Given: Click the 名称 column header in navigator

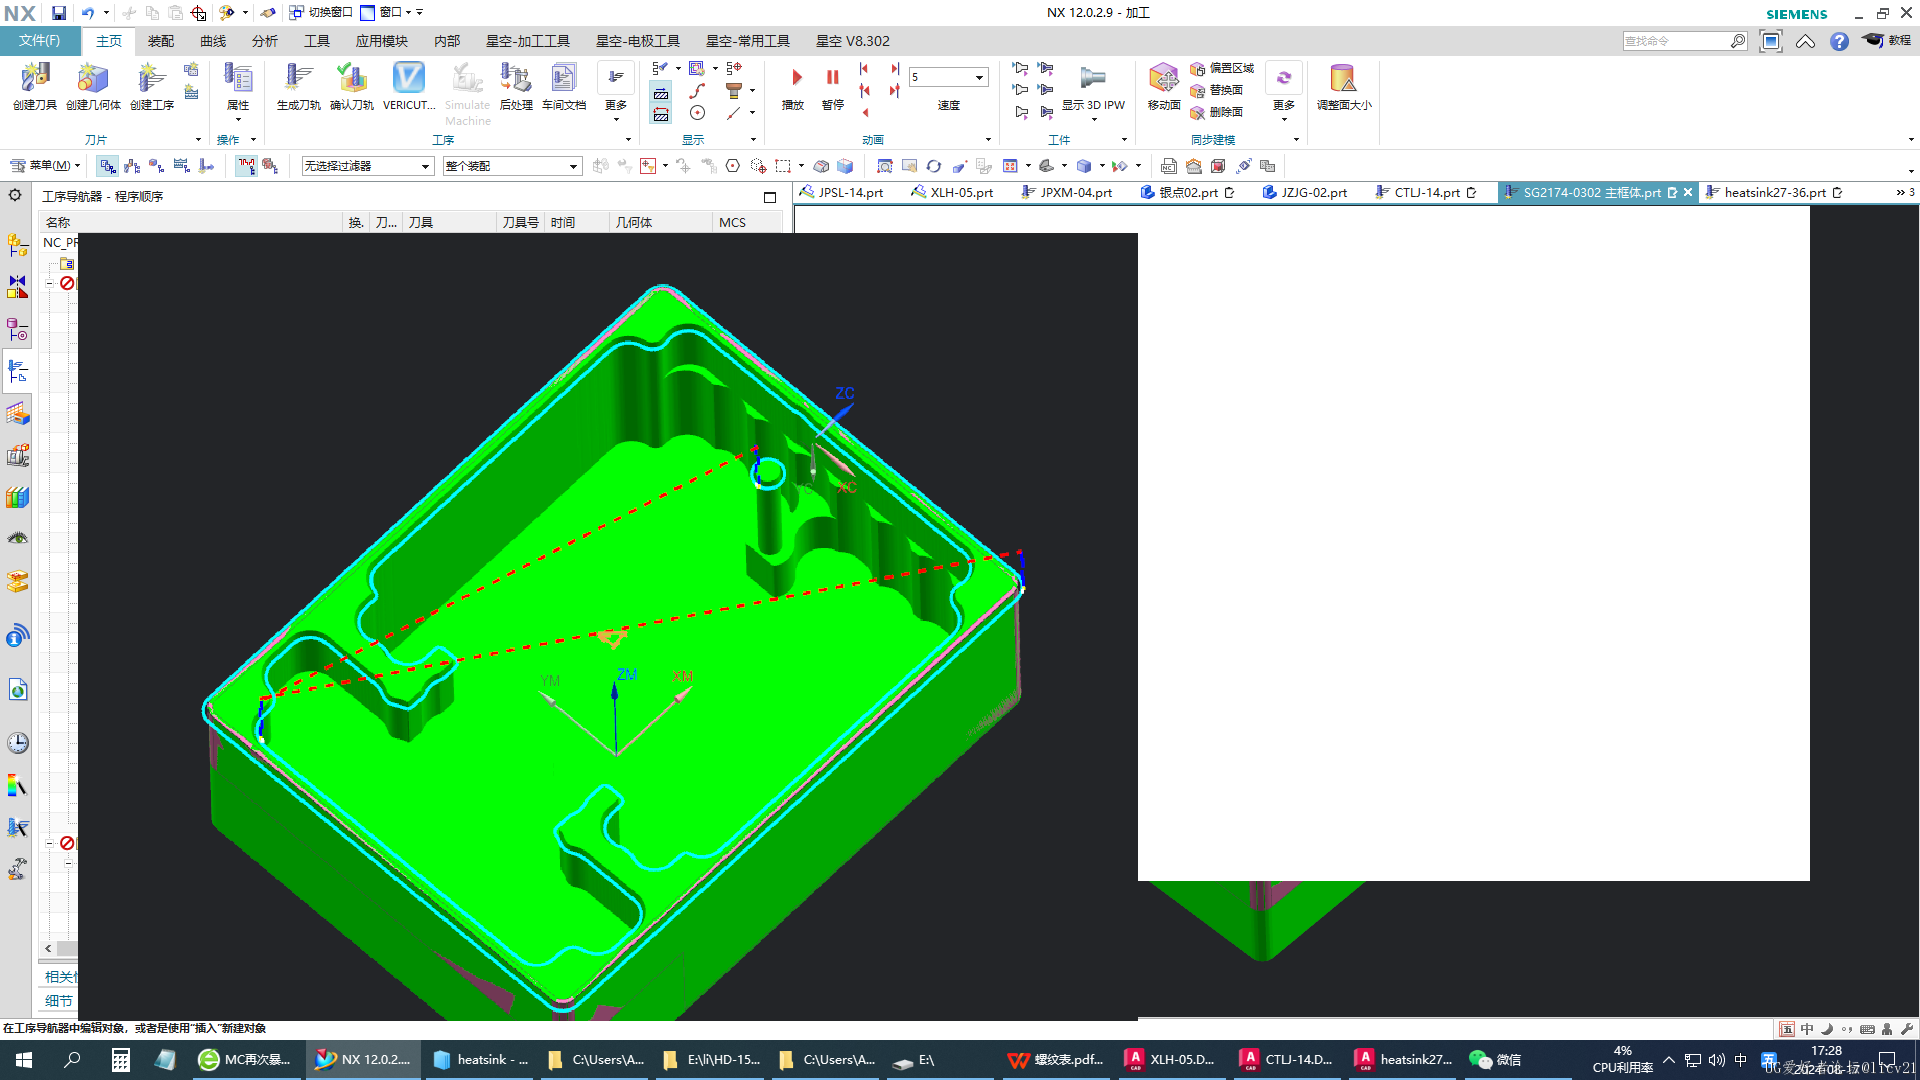Looking at the screenshot, I should click(190, 223).
